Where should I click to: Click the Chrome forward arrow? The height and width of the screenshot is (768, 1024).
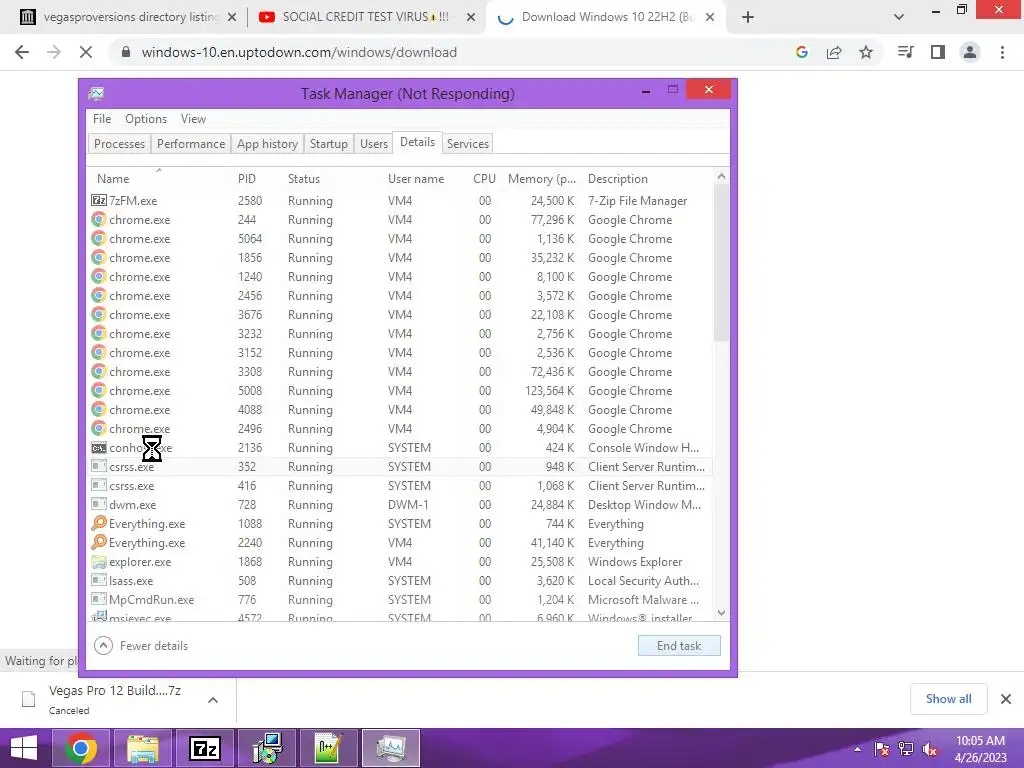coord(54,52)
